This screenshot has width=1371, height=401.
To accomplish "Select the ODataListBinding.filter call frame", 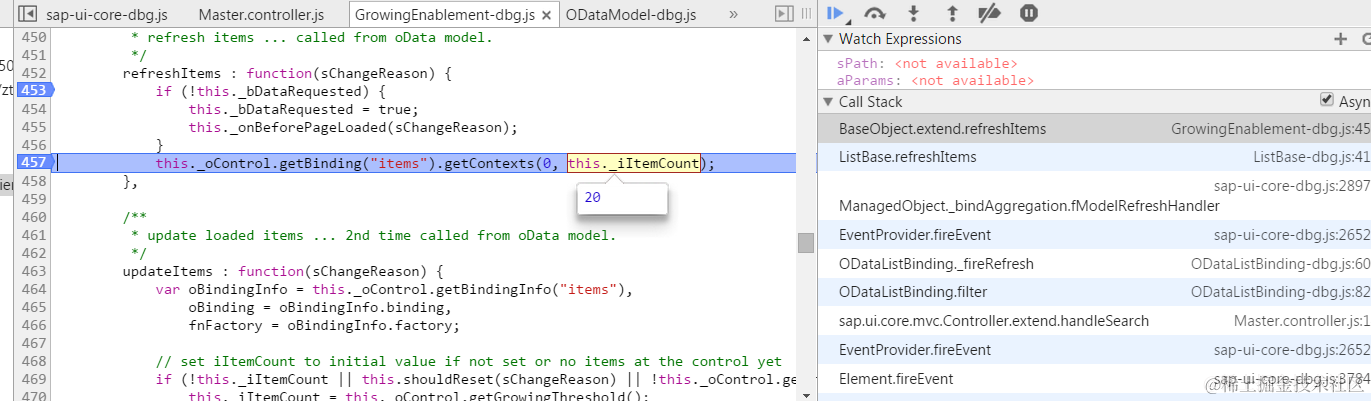I will coord(1094,293).
